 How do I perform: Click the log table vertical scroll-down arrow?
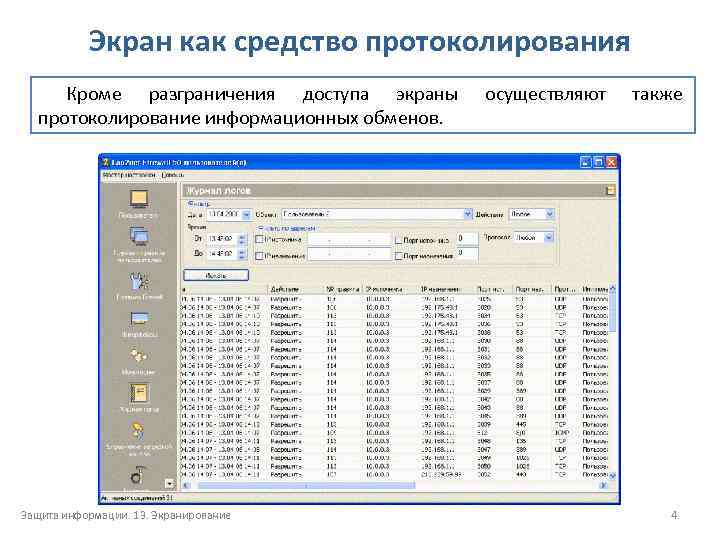click(x=612, y=476)
